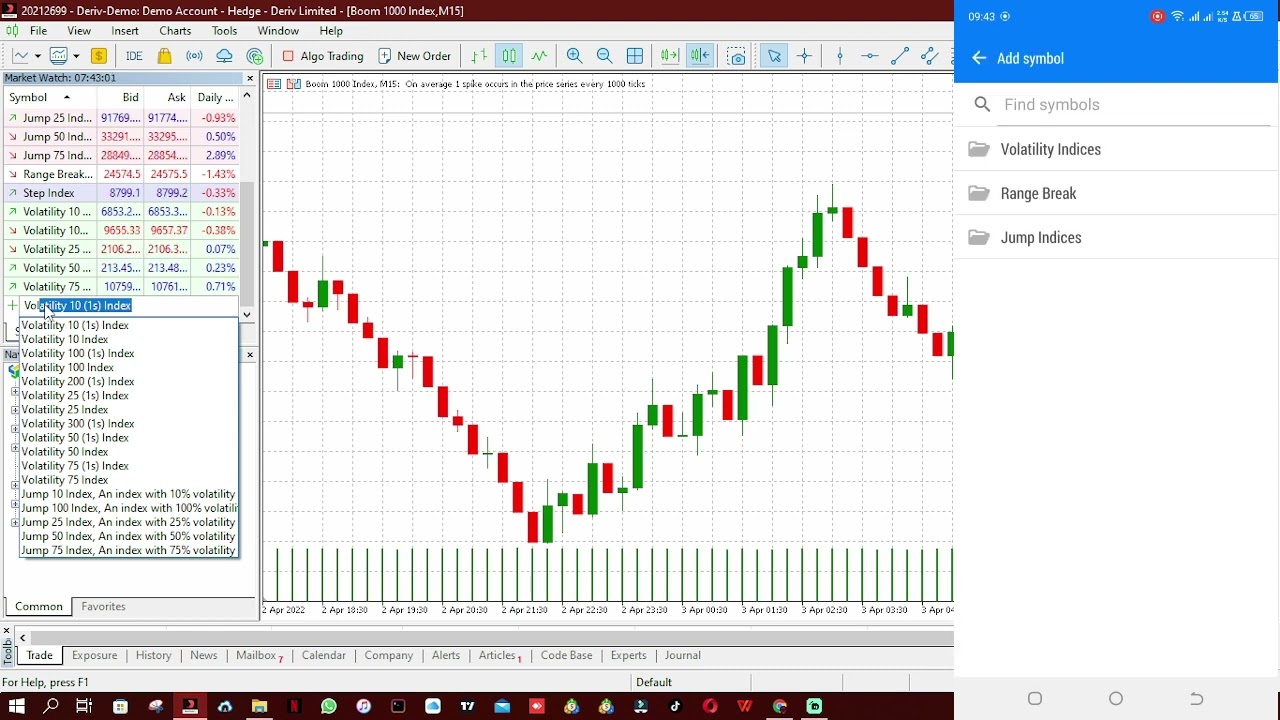Select the arrow Cursor tool
This screenshot has width=1280, height=720.
tap(773, 56)
